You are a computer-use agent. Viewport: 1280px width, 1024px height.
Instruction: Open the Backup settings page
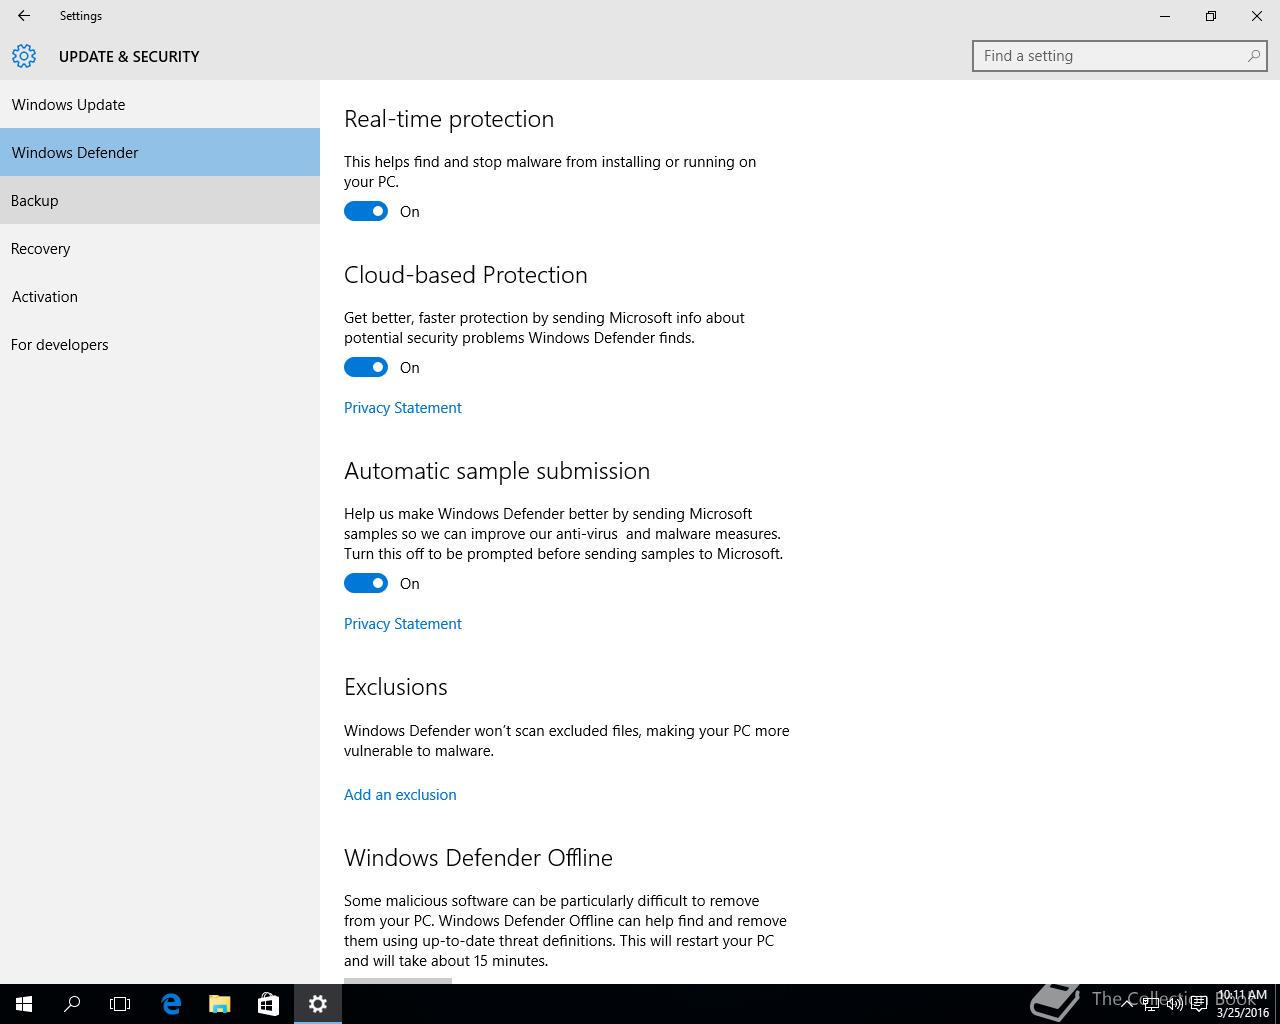coord(160,200)
